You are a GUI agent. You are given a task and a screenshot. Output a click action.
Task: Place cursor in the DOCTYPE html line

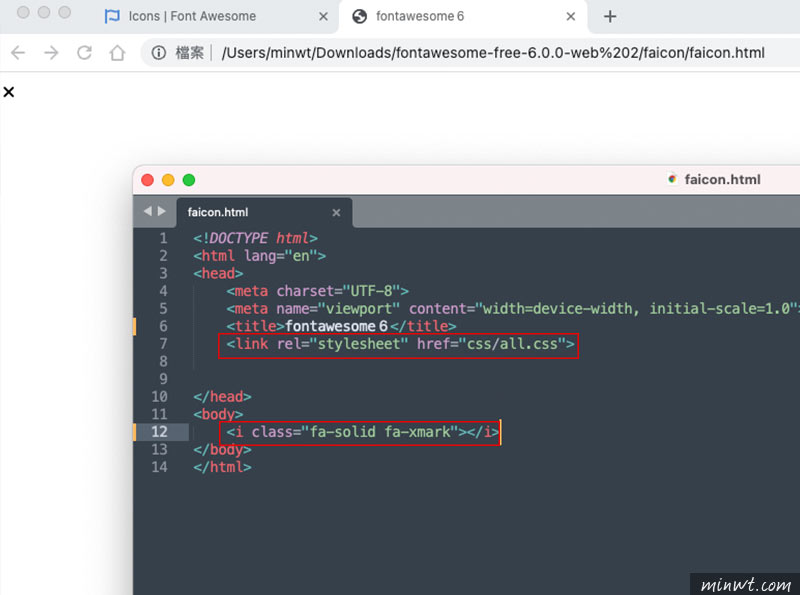pyautogui.click(x=255, y=238)
